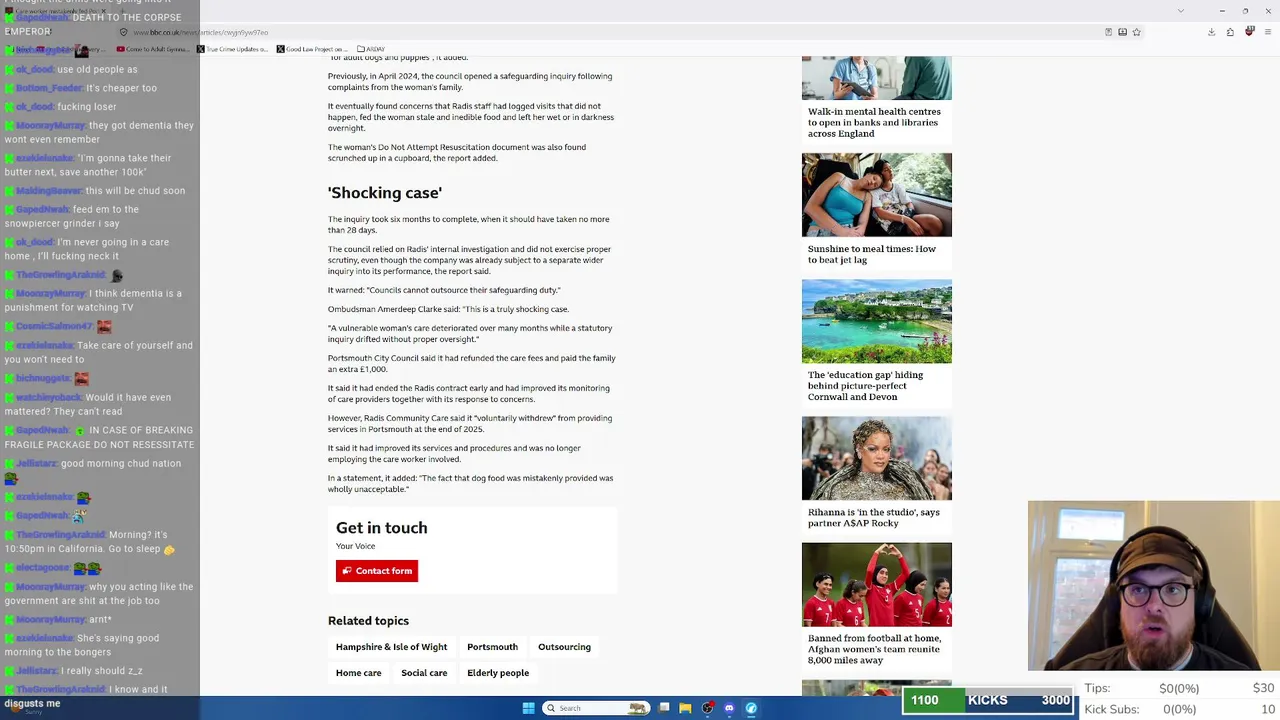
Task: Click the picture-in-picture icon beside the bookmark star
Action: tap(1122, 32)
